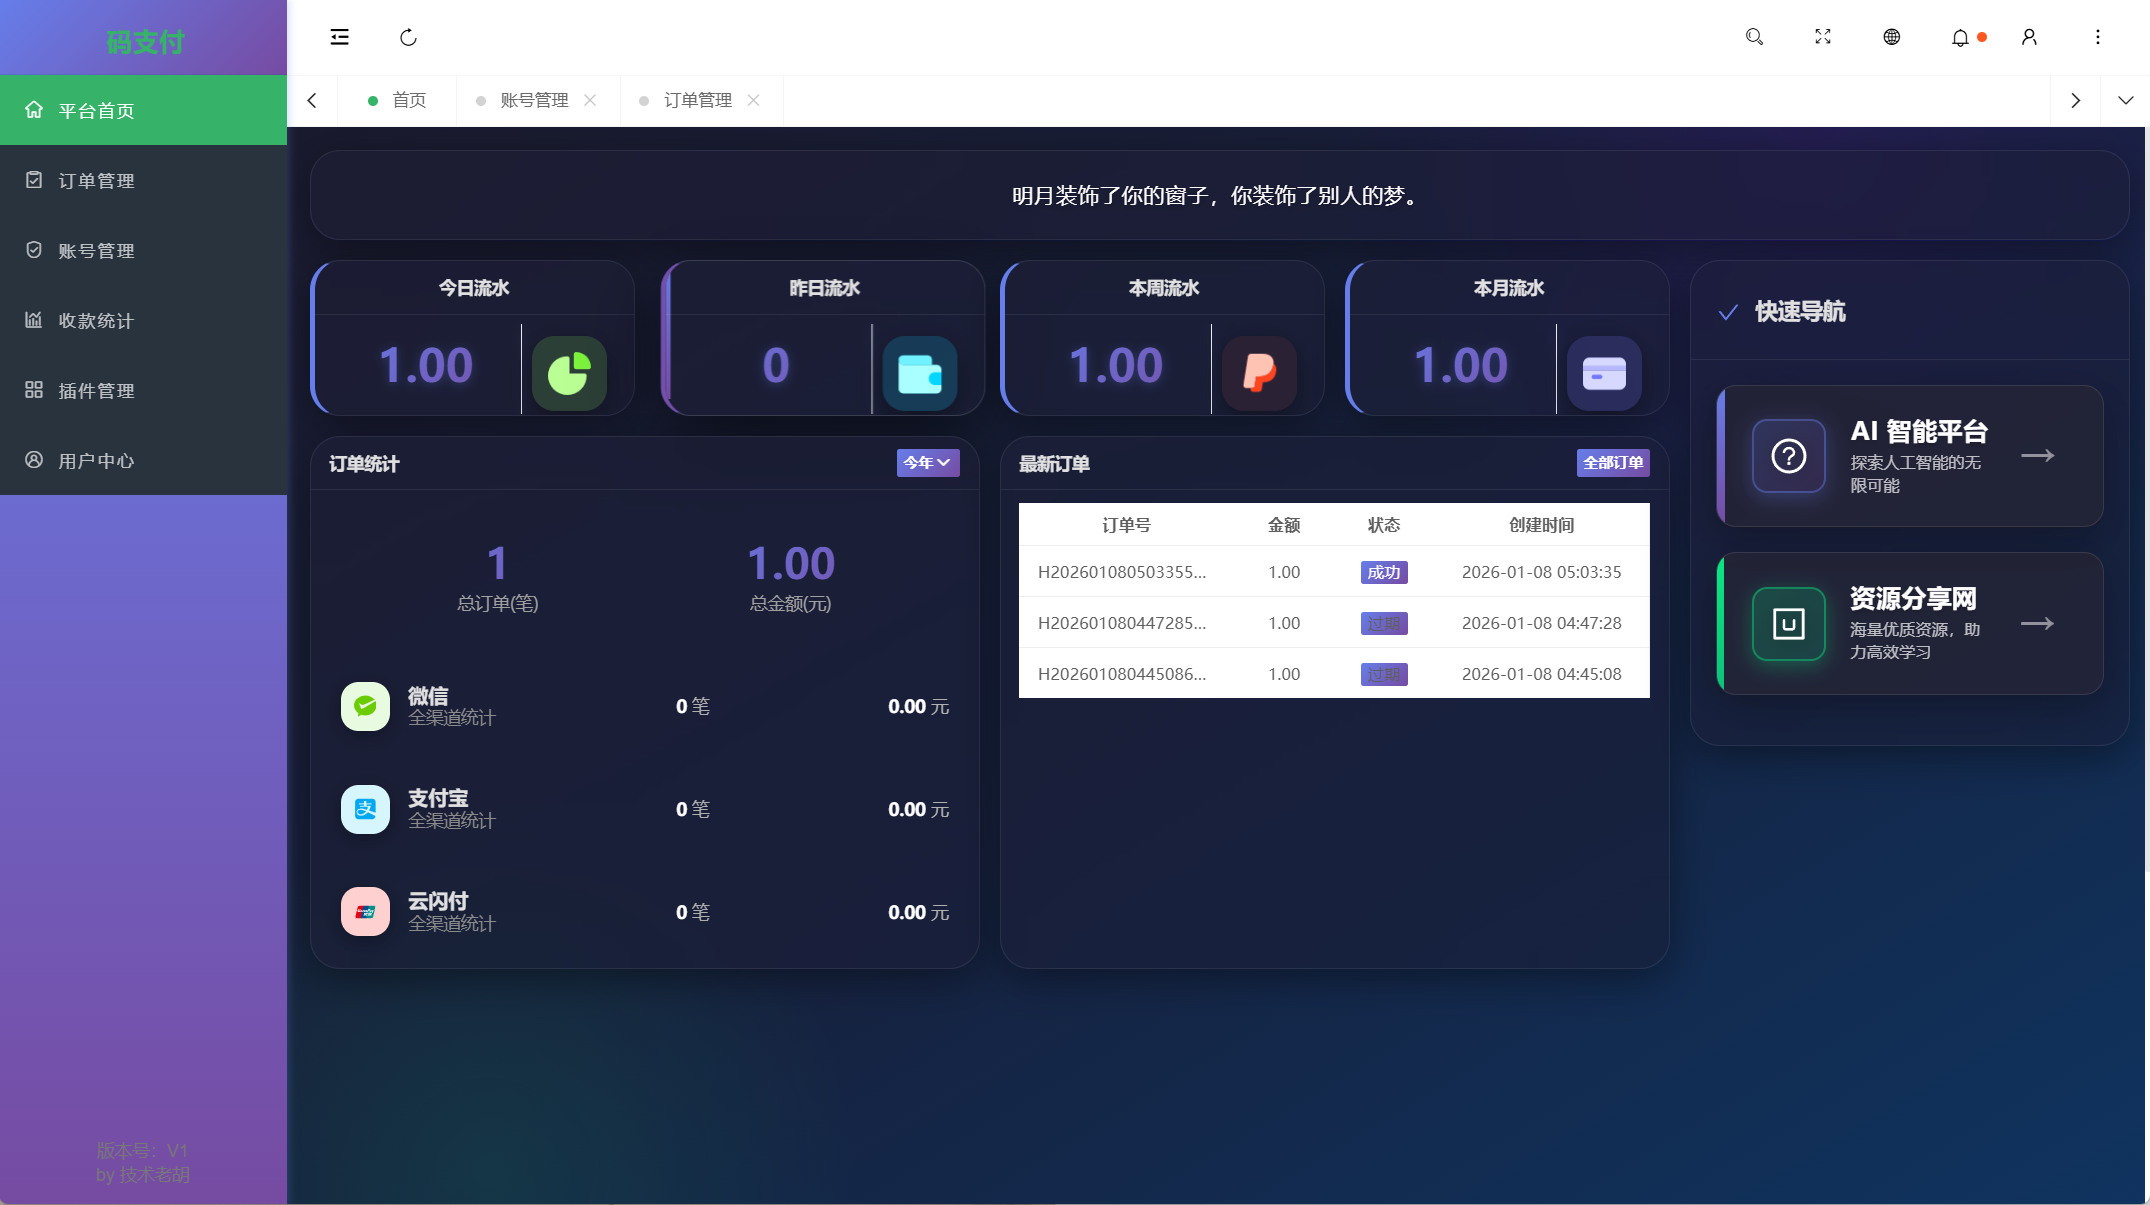This screenshot has height=1205, width=2150.
Task: Collapse the sidebar menu toggle icon
Action: click(340, 37)
